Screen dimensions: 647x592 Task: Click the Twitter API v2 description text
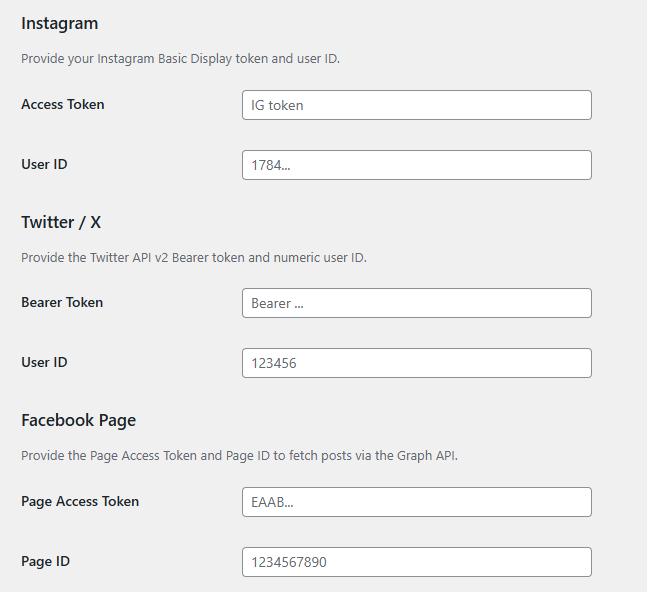[194, 257]
